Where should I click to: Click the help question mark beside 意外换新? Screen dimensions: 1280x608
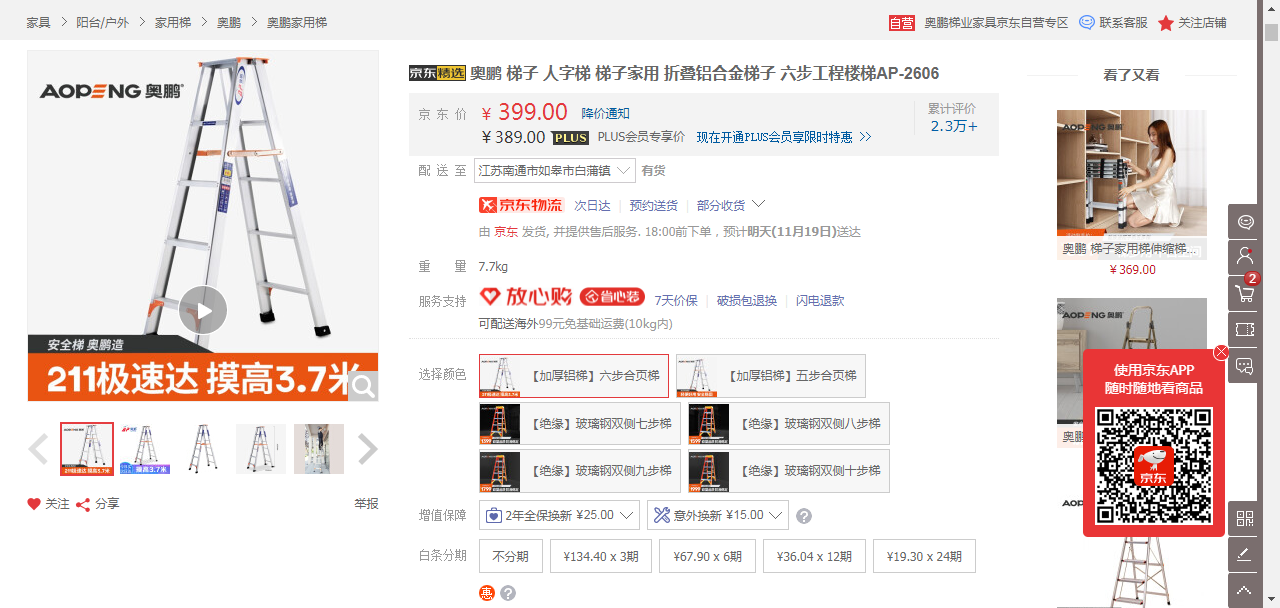(x=804, y=516)
